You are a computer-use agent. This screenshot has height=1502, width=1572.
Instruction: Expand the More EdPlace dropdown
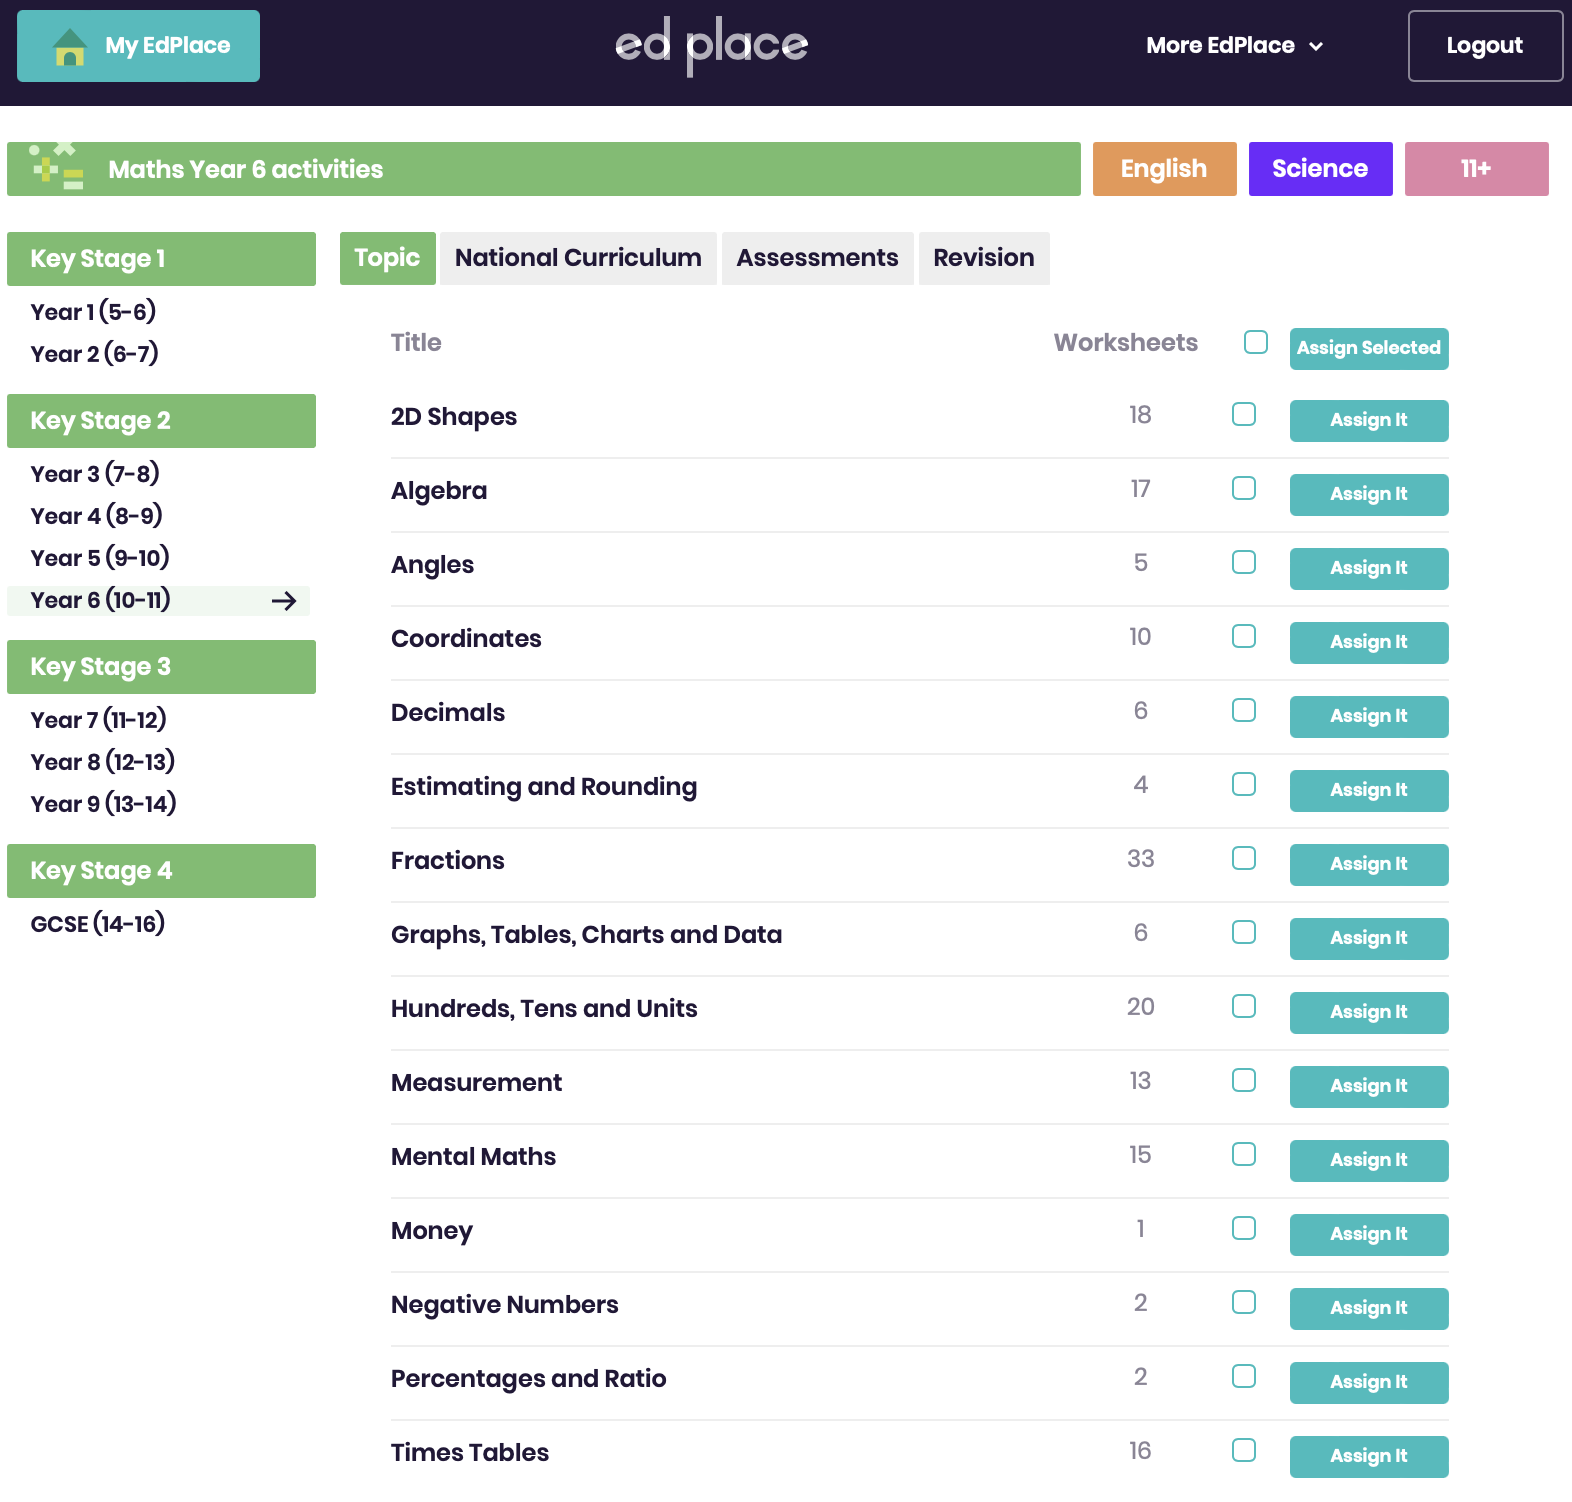[x=1235, y=46]
